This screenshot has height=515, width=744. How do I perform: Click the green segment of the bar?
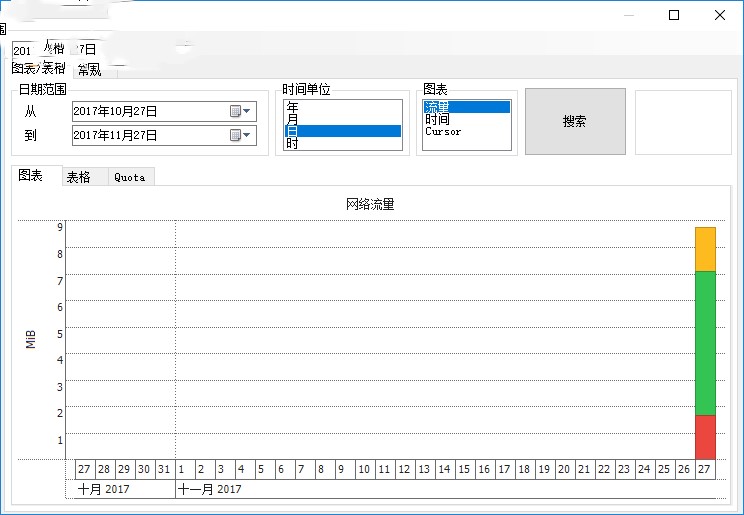tap(705, 342)
